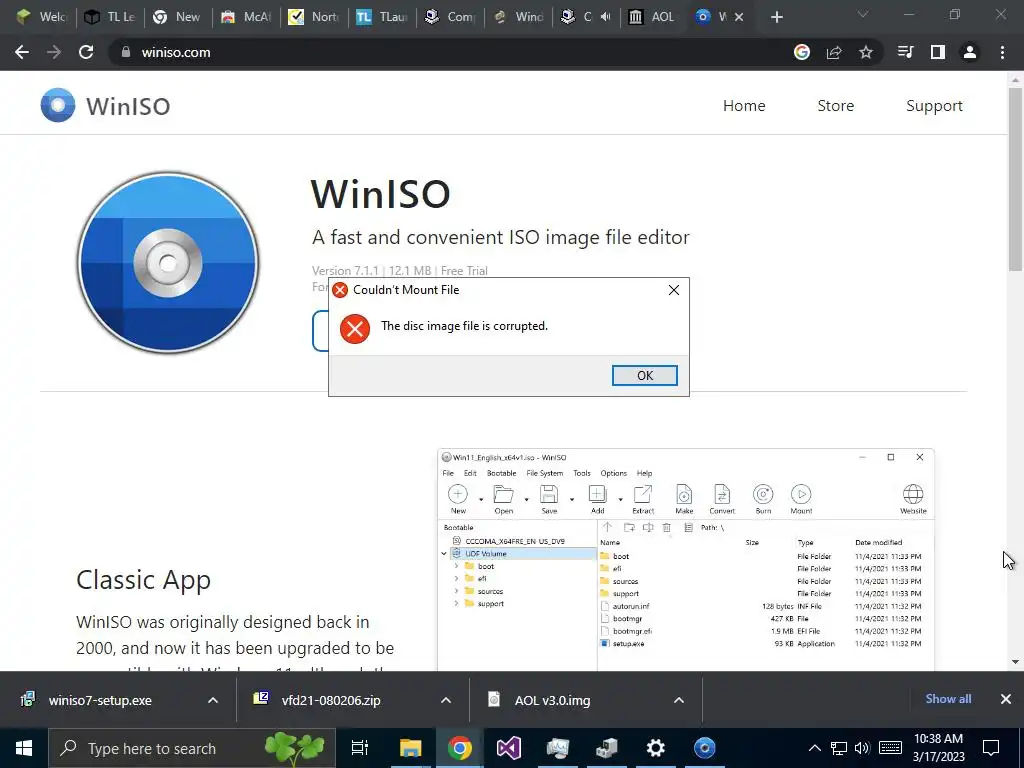Click OK in the Couldn't Mount File dialog

[644, 376]
